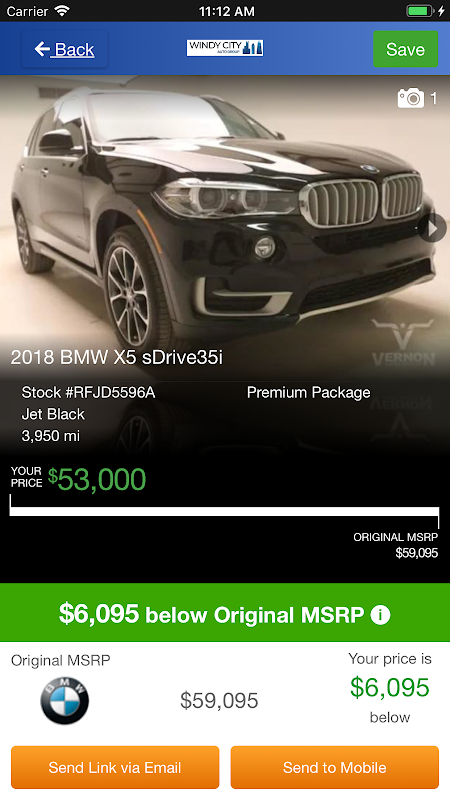450x800 pixels.
Task: Tap the BMW X5 vehicle photo
Action: coord(224,214)
